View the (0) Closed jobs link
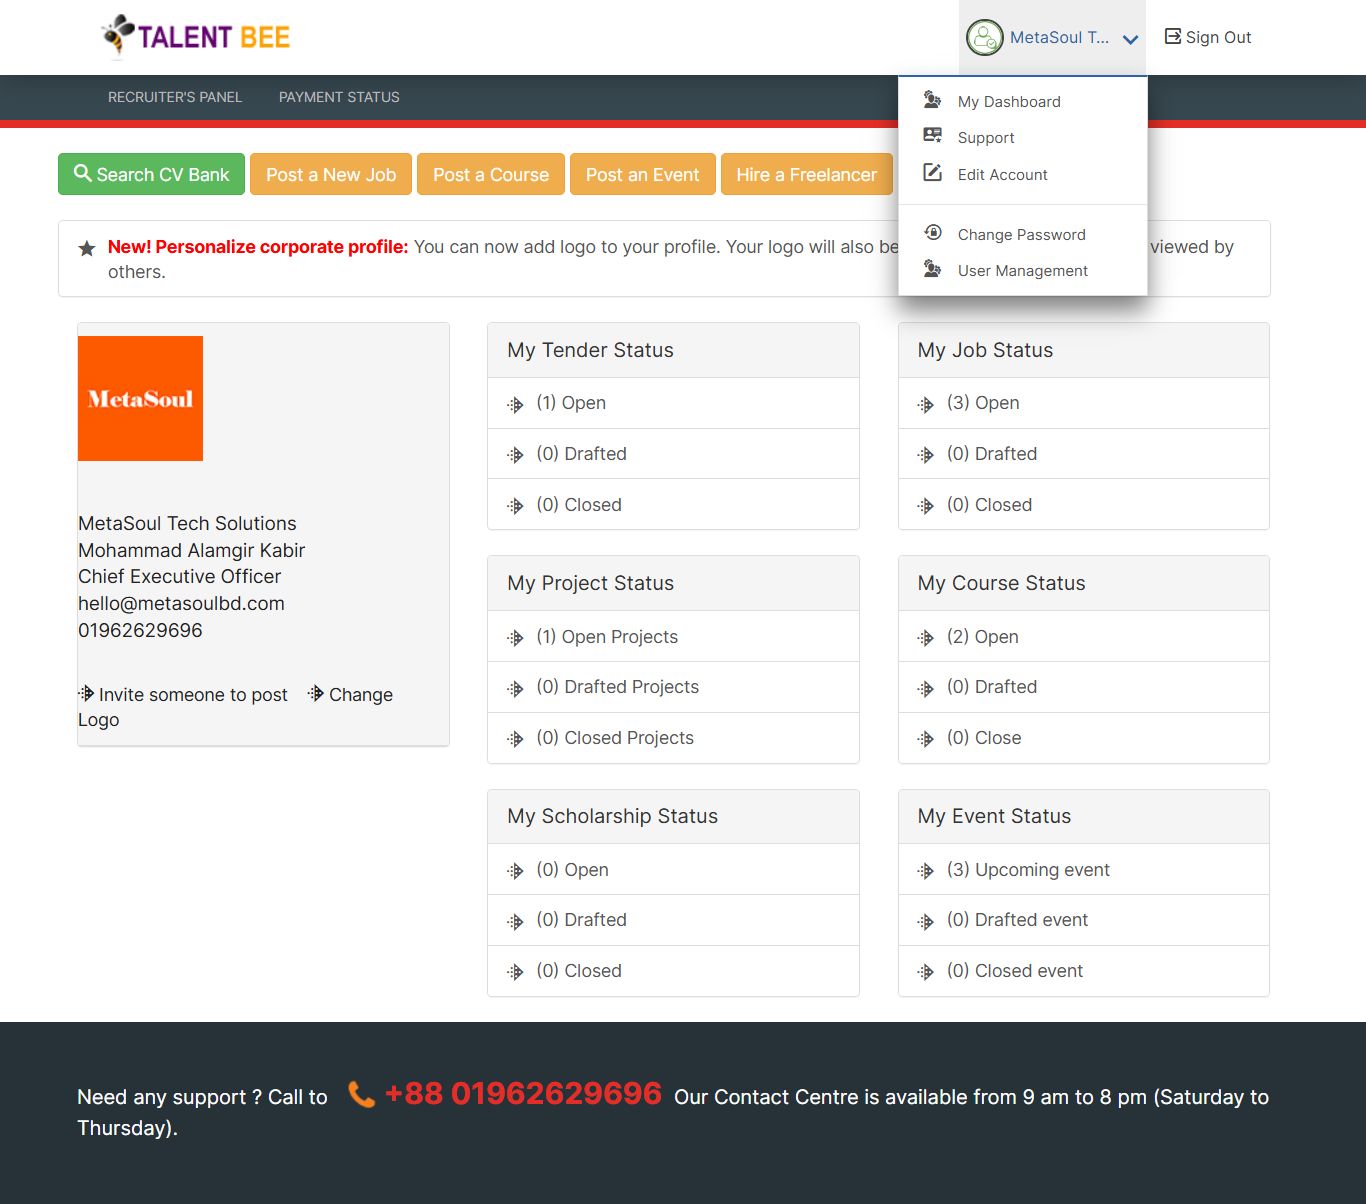This screenshot has height=1204, width=1366. pyautogui.click(x=989, y=505)
